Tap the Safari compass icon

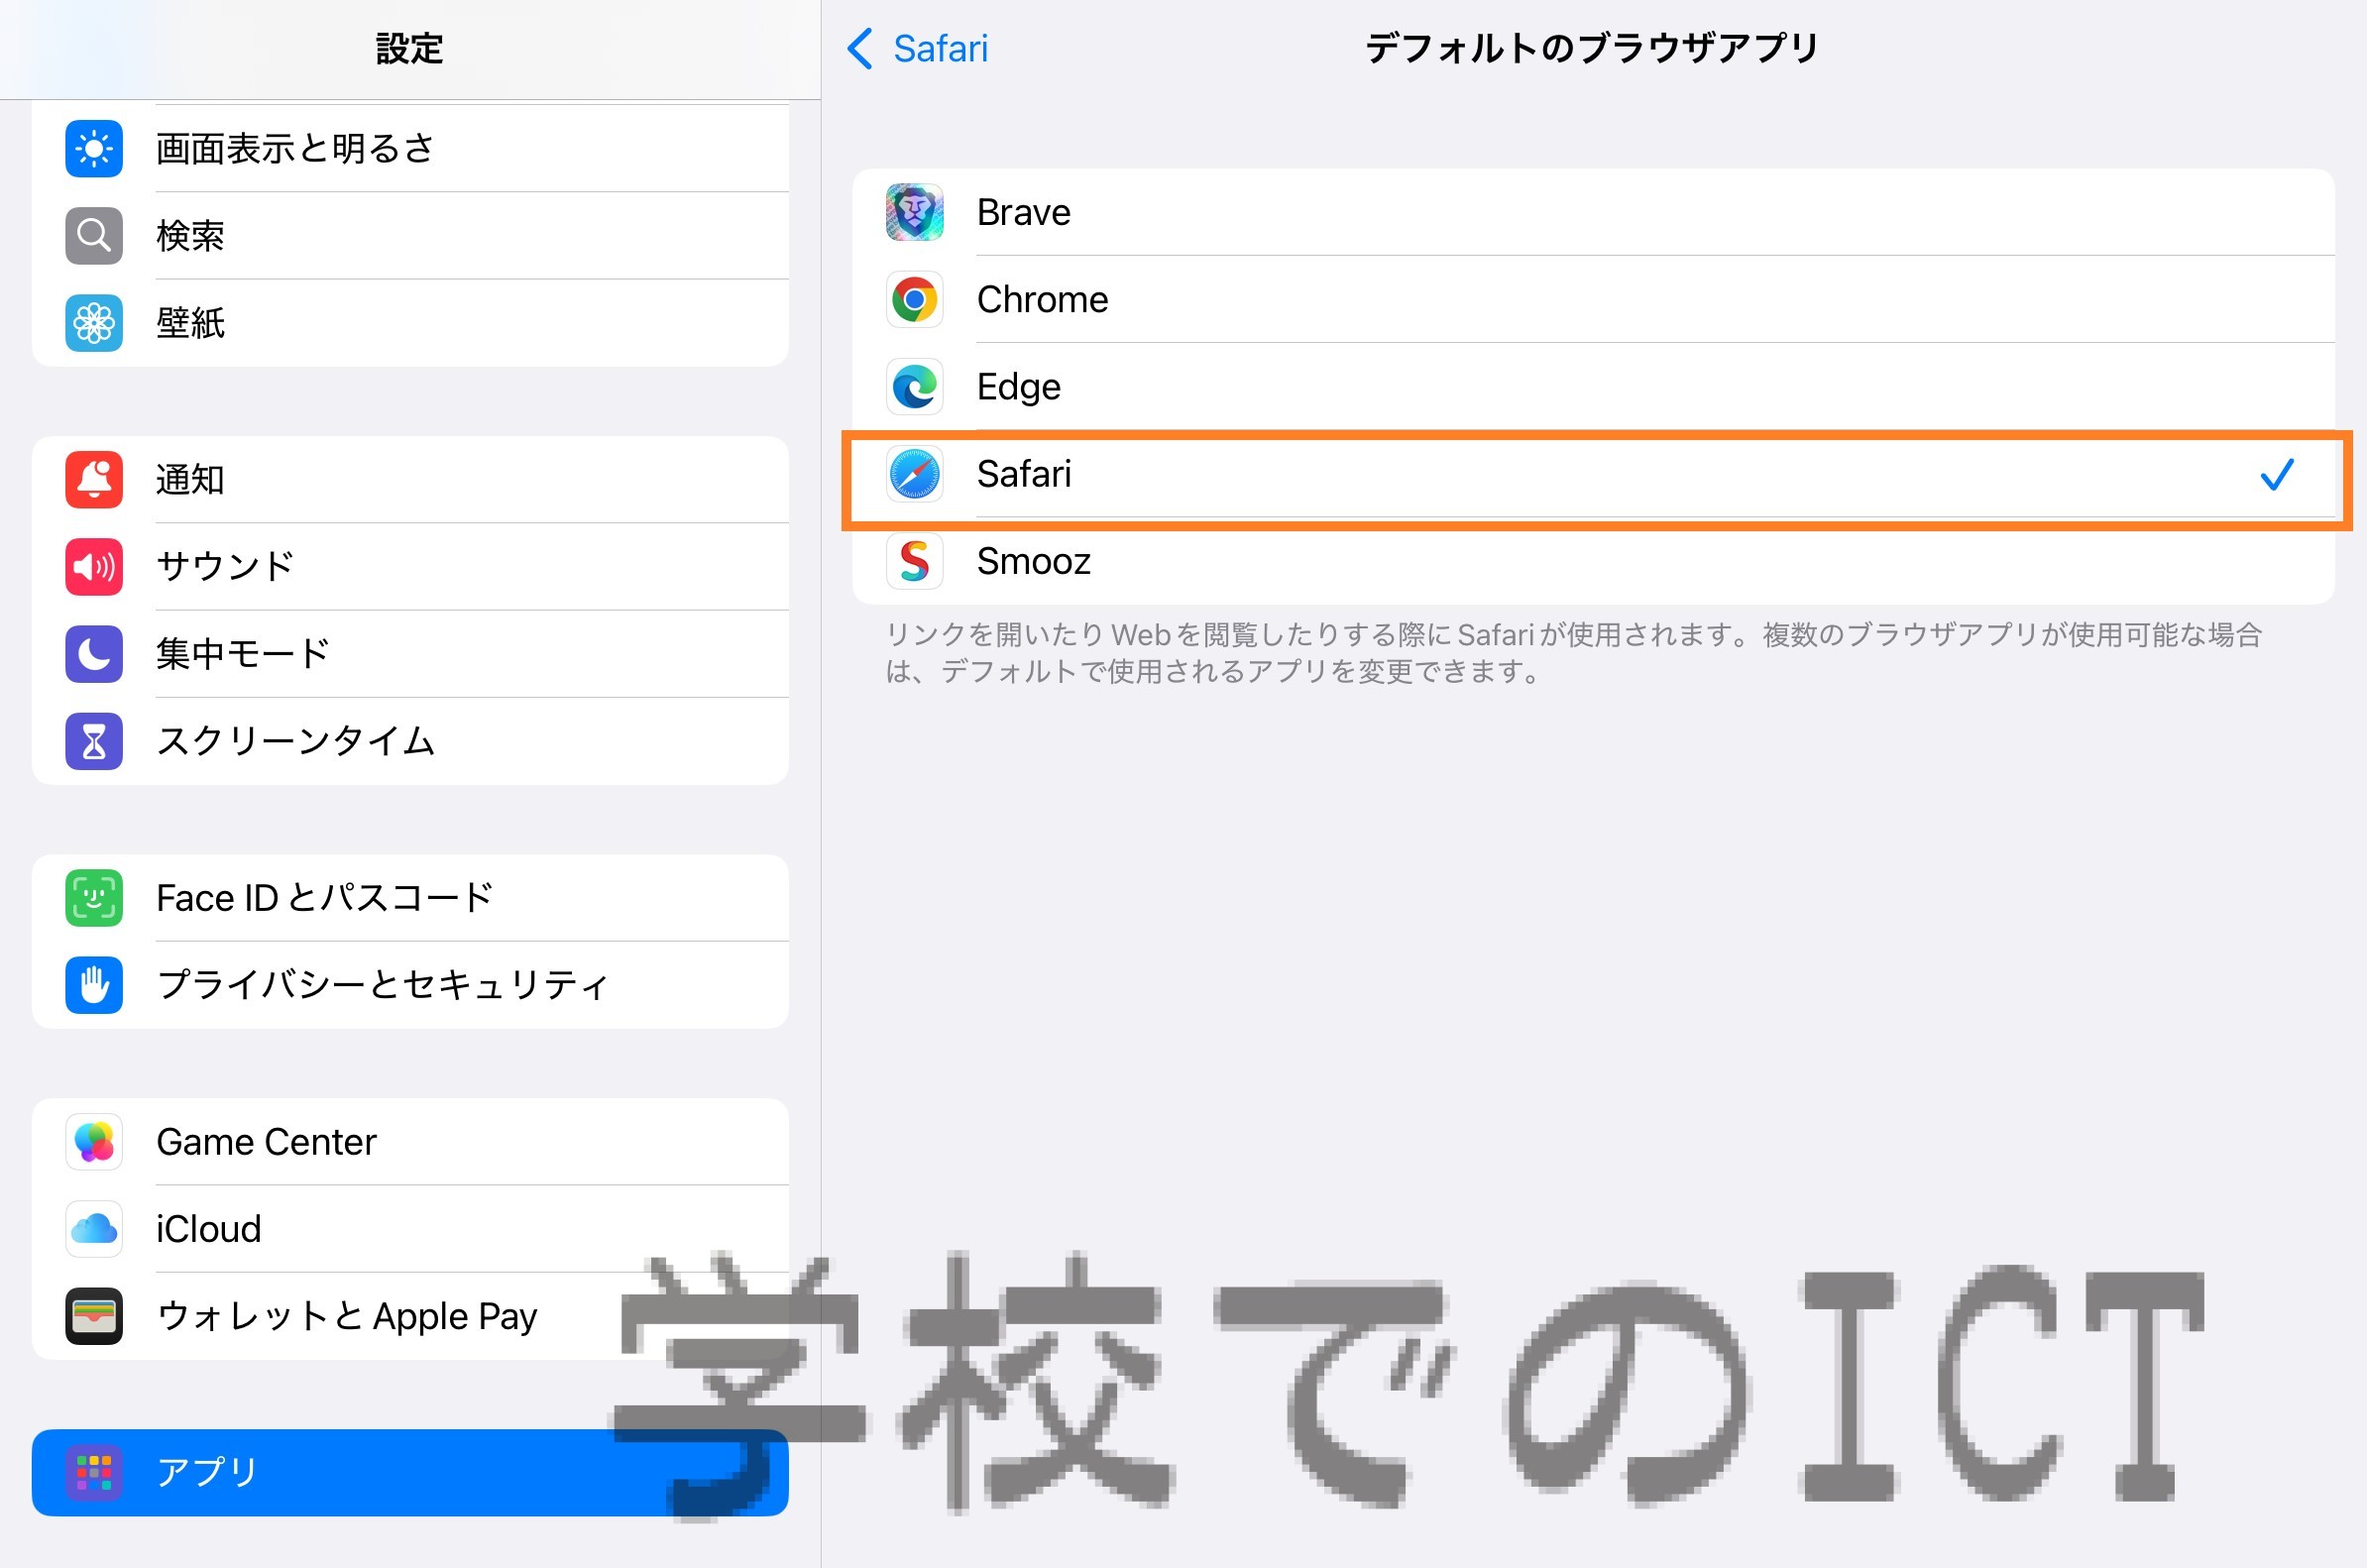point(914,474)
